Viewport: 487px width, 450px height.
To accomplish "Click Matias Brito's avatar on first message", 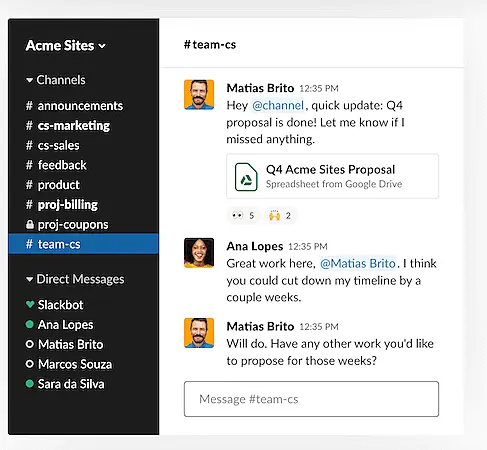I will point(199,95).
